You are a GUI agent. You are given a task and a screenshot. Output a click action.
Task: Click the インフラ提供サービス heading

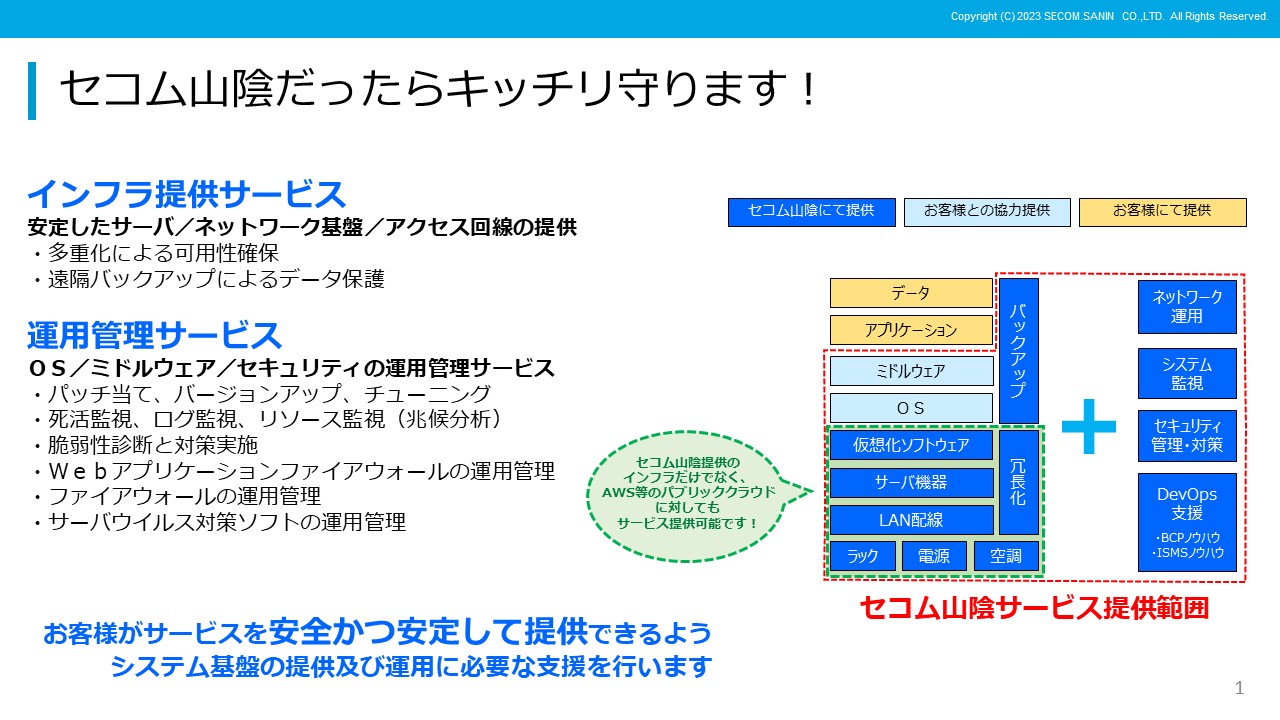tap(186, 193)
